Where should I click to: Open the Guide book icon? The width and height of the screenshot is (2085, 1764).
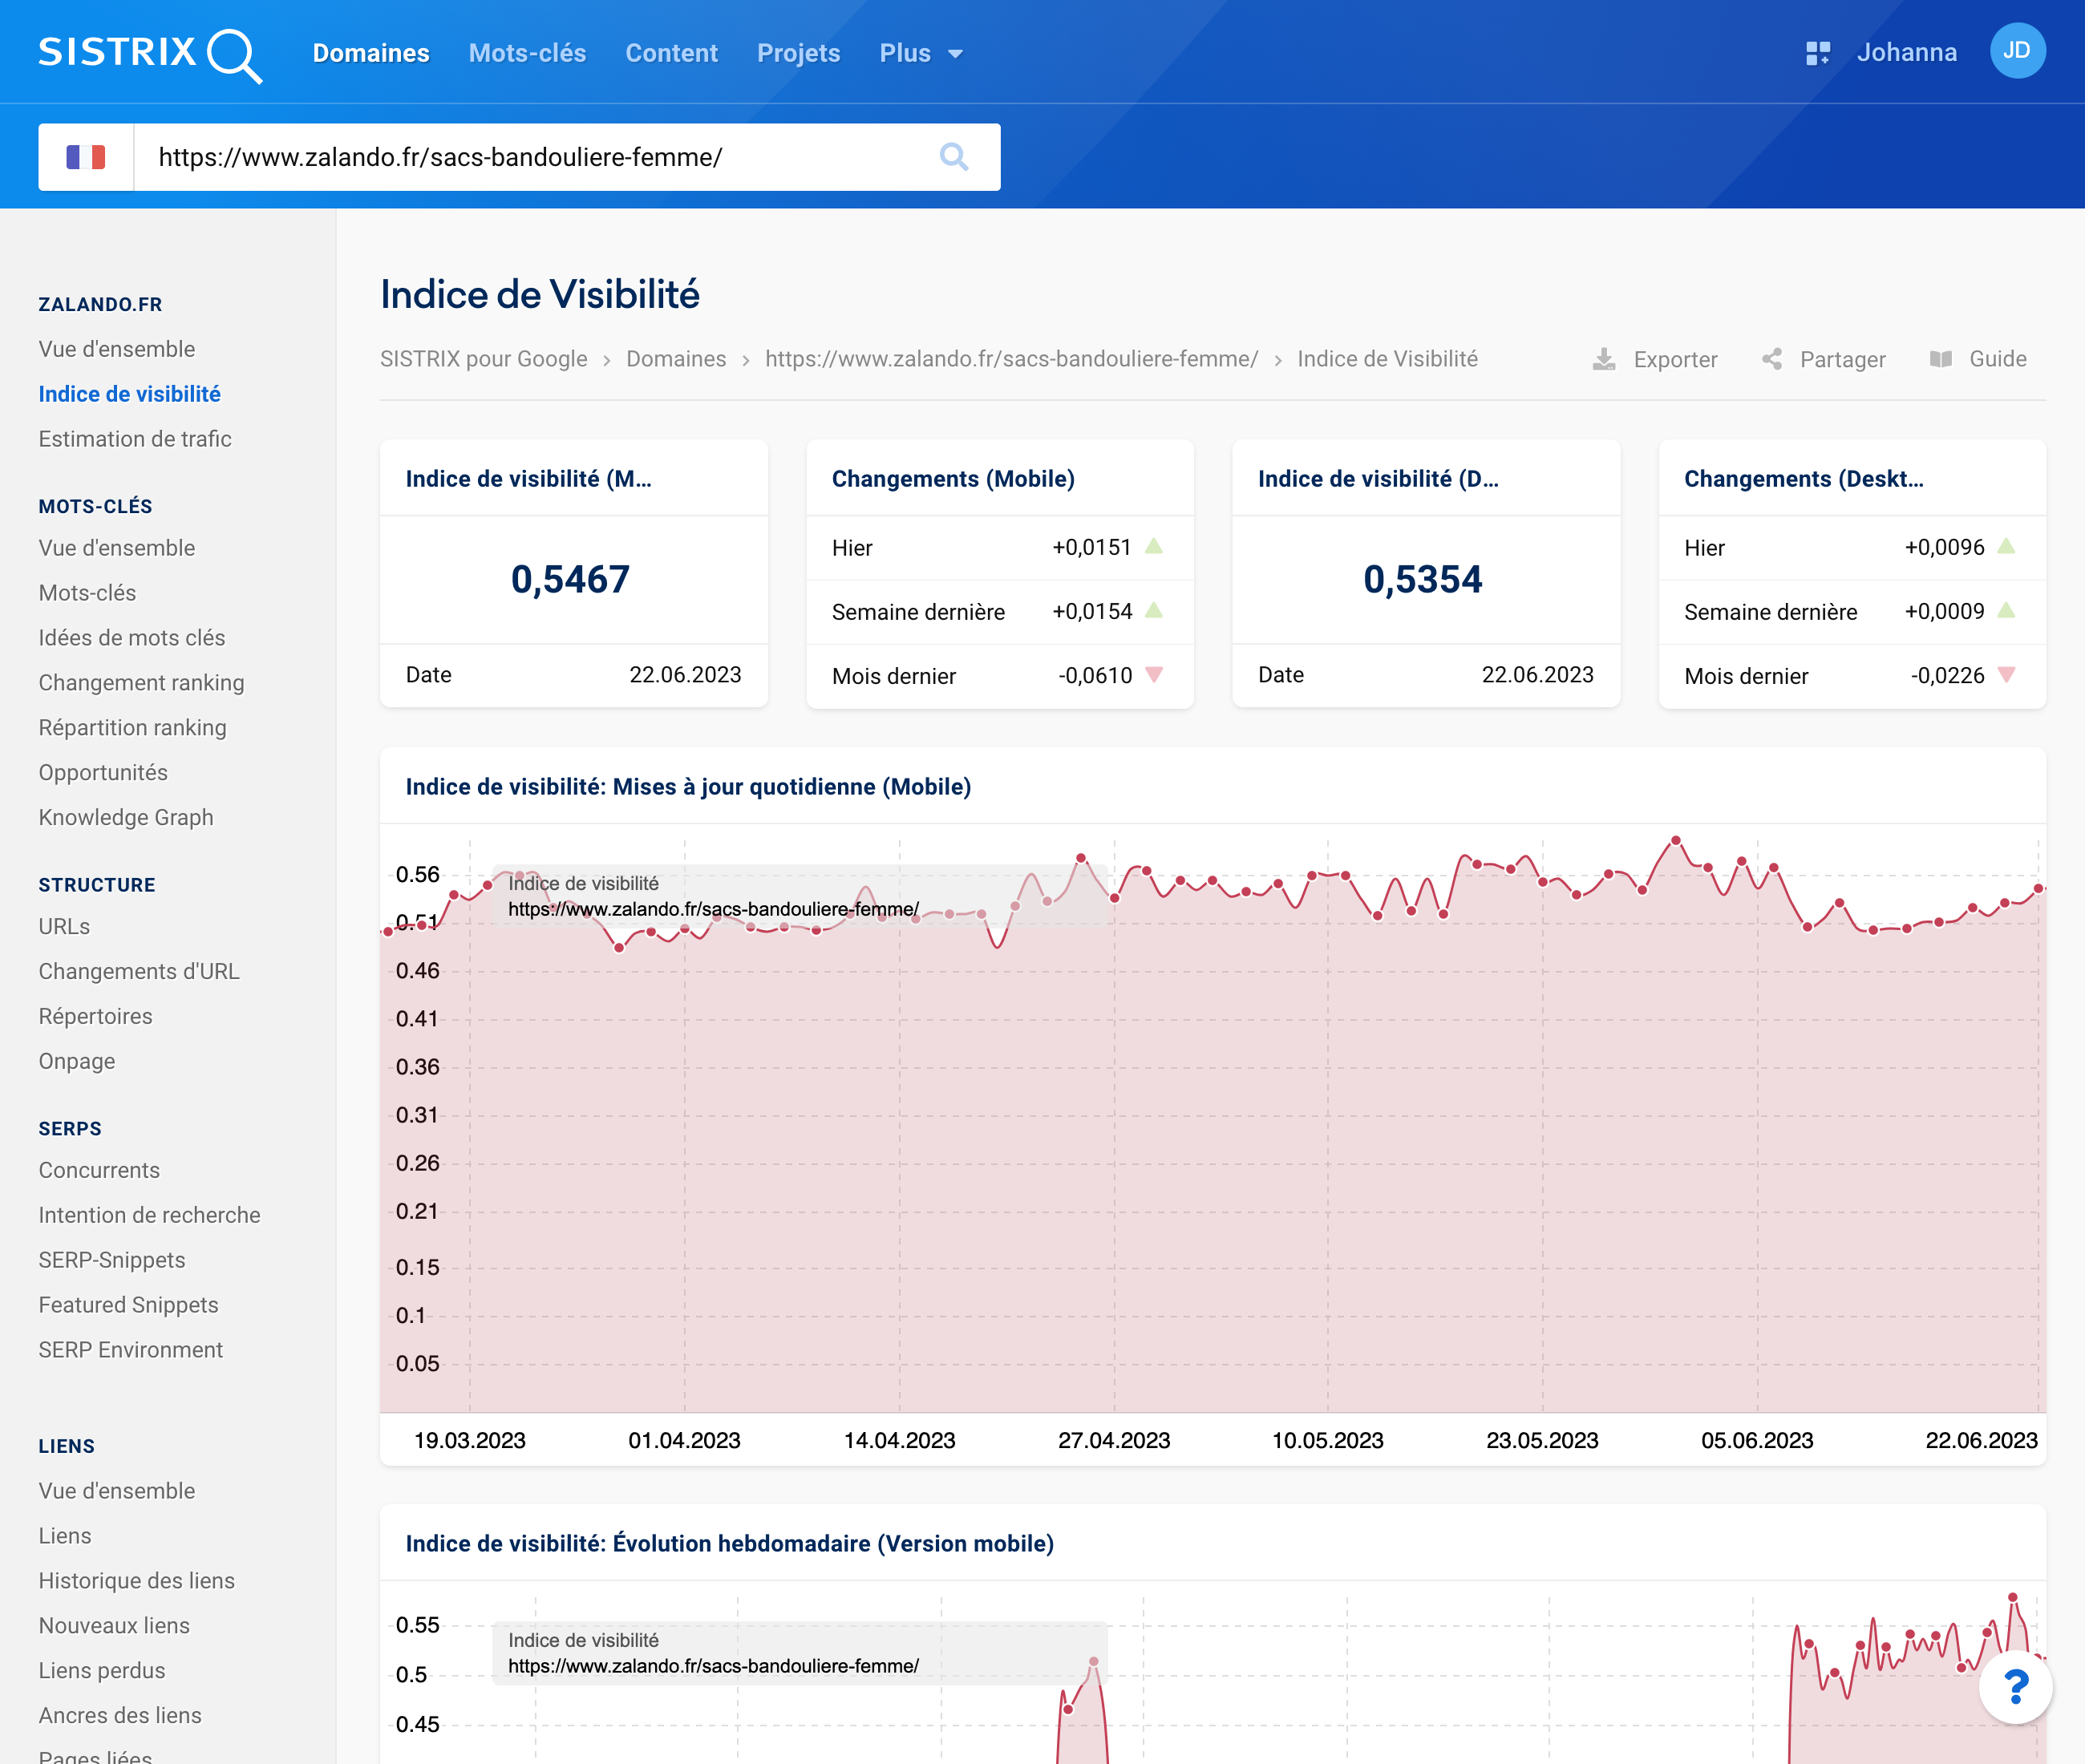[x=1940, y=359]
